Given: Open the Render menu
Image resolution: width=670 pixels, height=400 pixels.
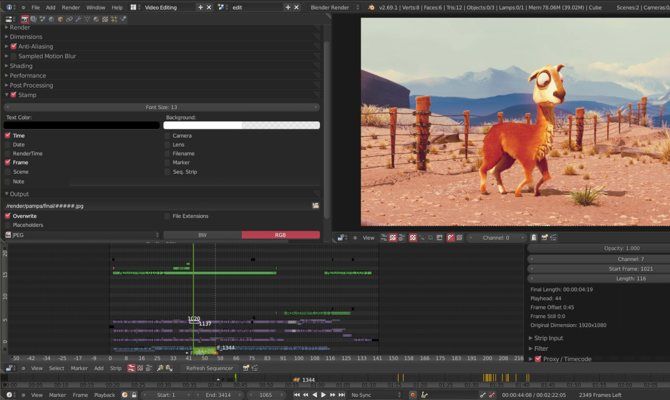Looking at the screenshot, I should (71, 7).
